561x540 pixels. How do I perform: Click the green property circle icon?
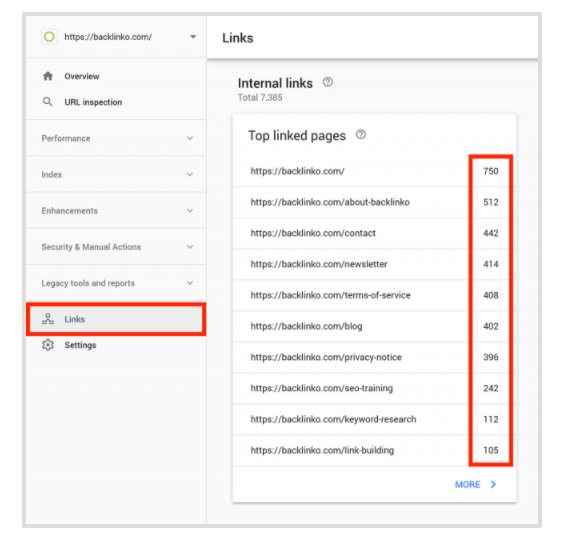click(49, 37)
